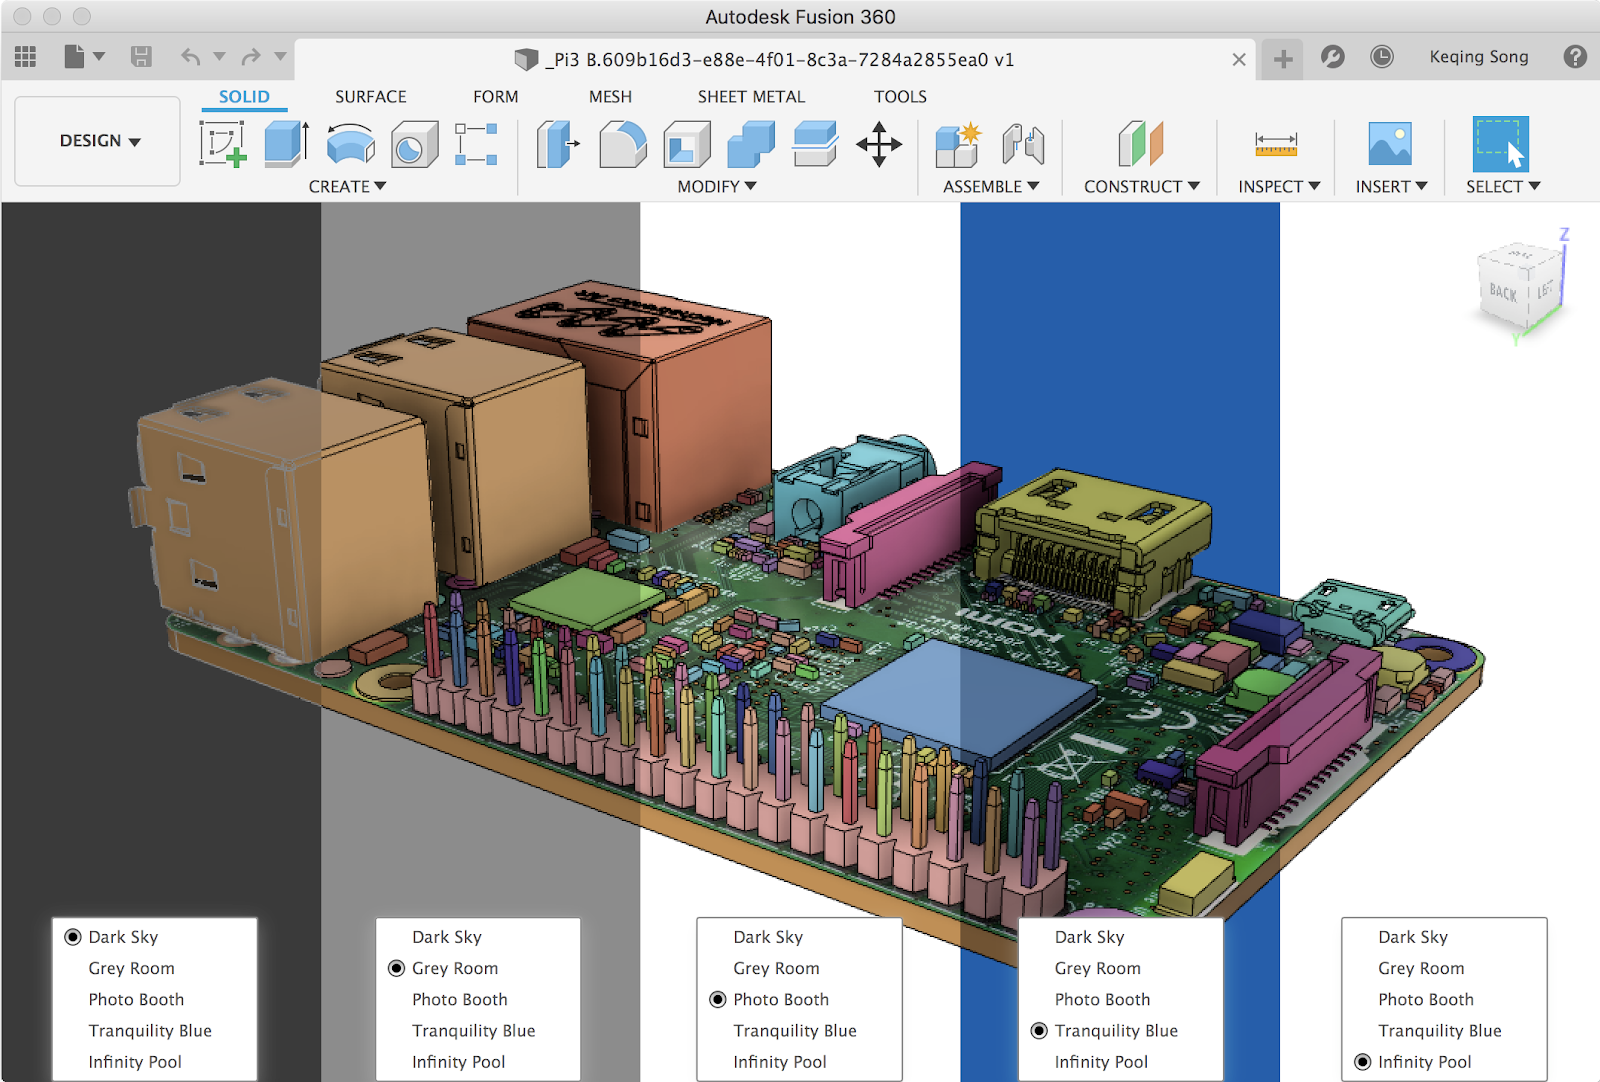
Task: Choose Dark Sky in the third environment list
Action: coord(768,937)
